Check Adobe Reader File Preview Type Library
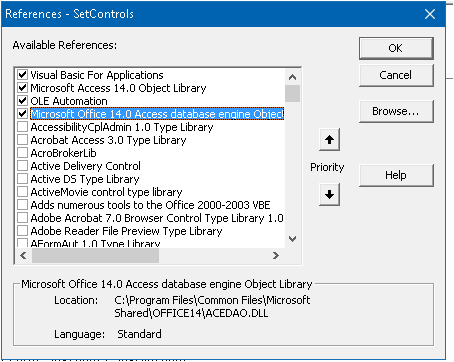Image resolution: width=454 pixels, height=362 pixels. tap(22, 231)
